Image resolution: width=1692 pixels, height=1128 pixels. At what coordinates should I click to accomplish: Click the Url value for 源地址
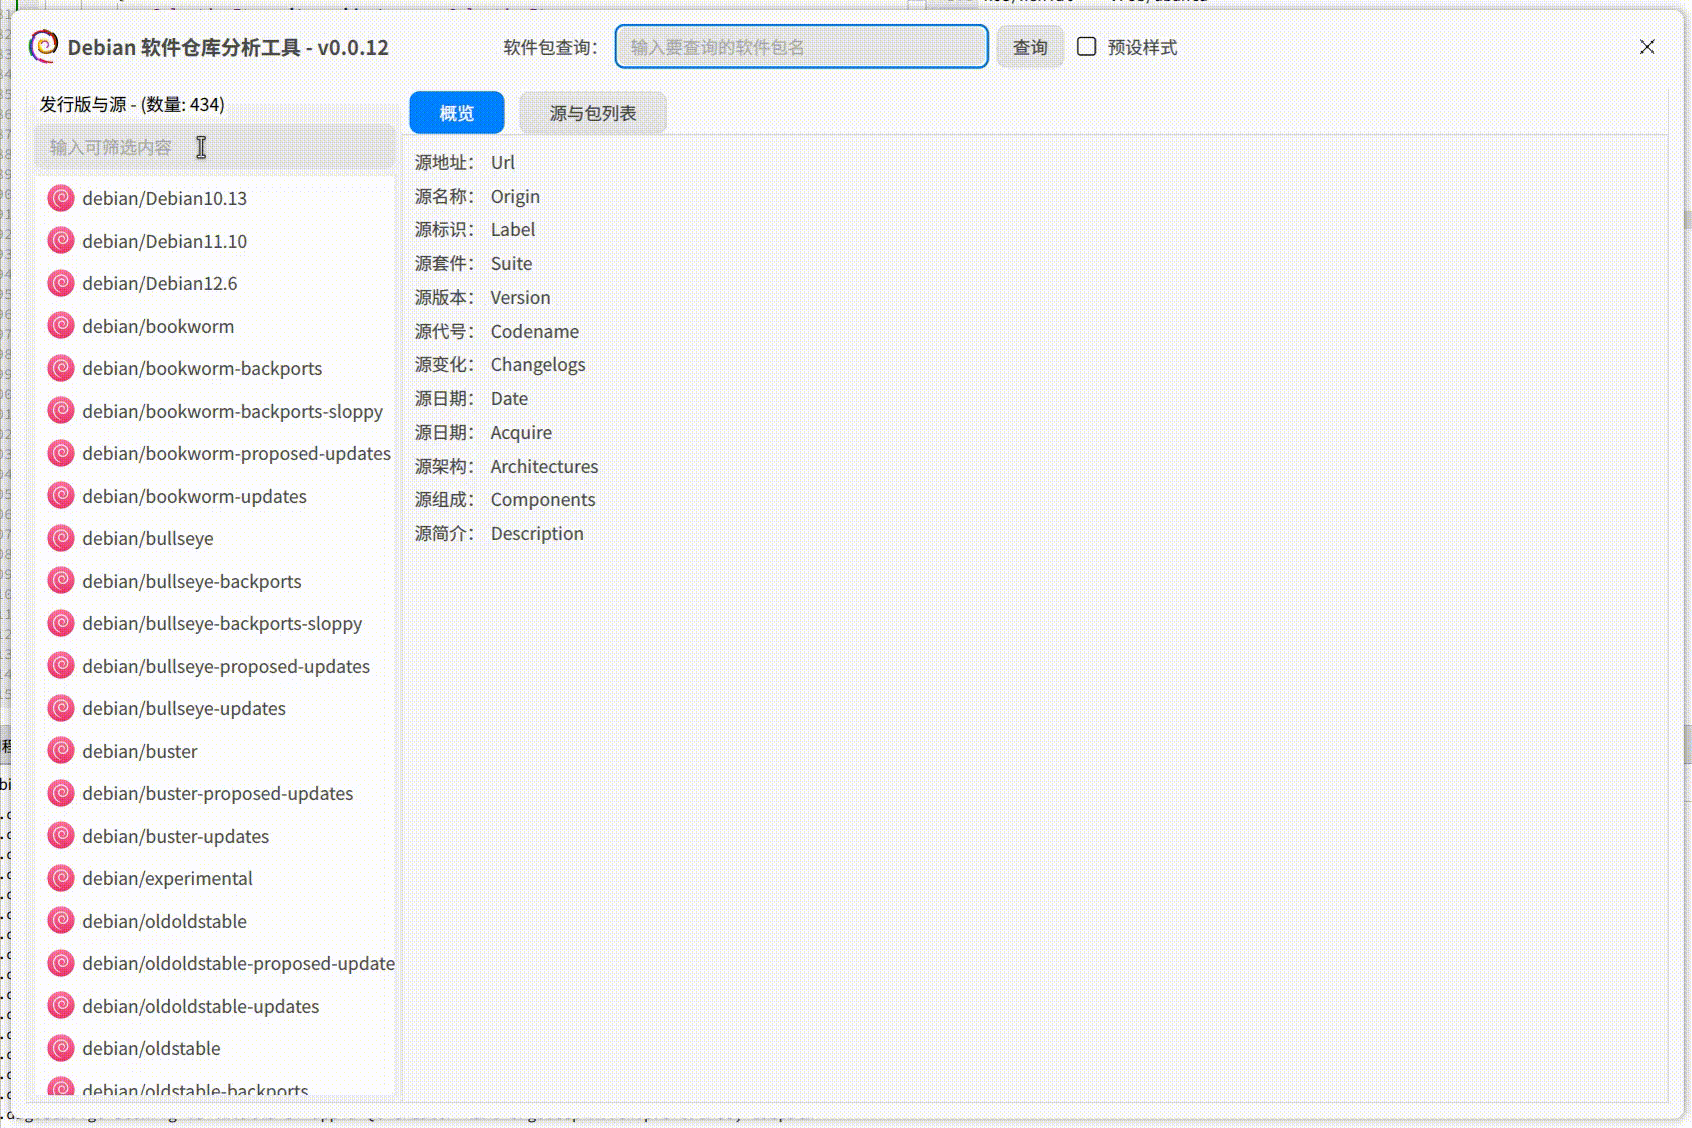click(503, 162)
